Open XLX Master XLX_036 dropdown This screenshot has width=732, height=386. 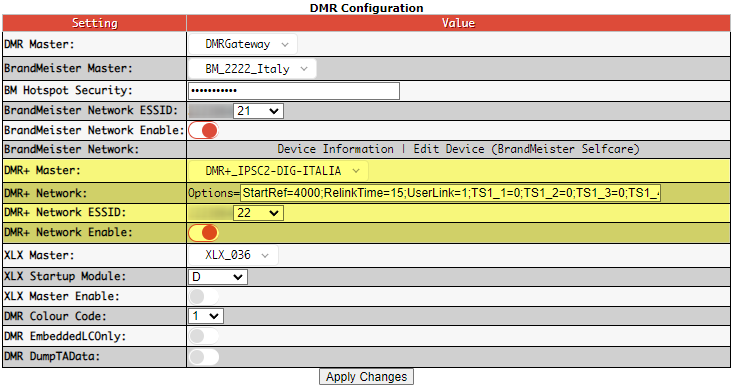coord(233,255)
